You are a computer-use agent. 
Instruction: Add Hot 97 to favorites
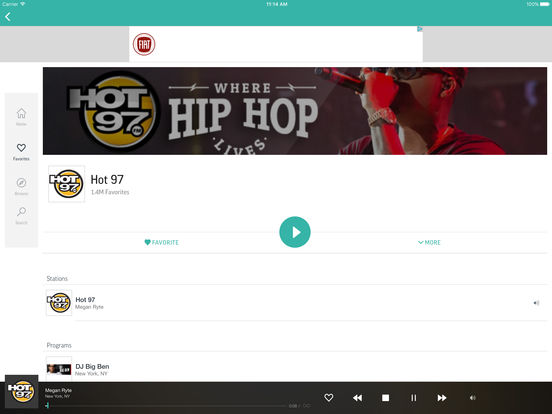tap(162, 243)
